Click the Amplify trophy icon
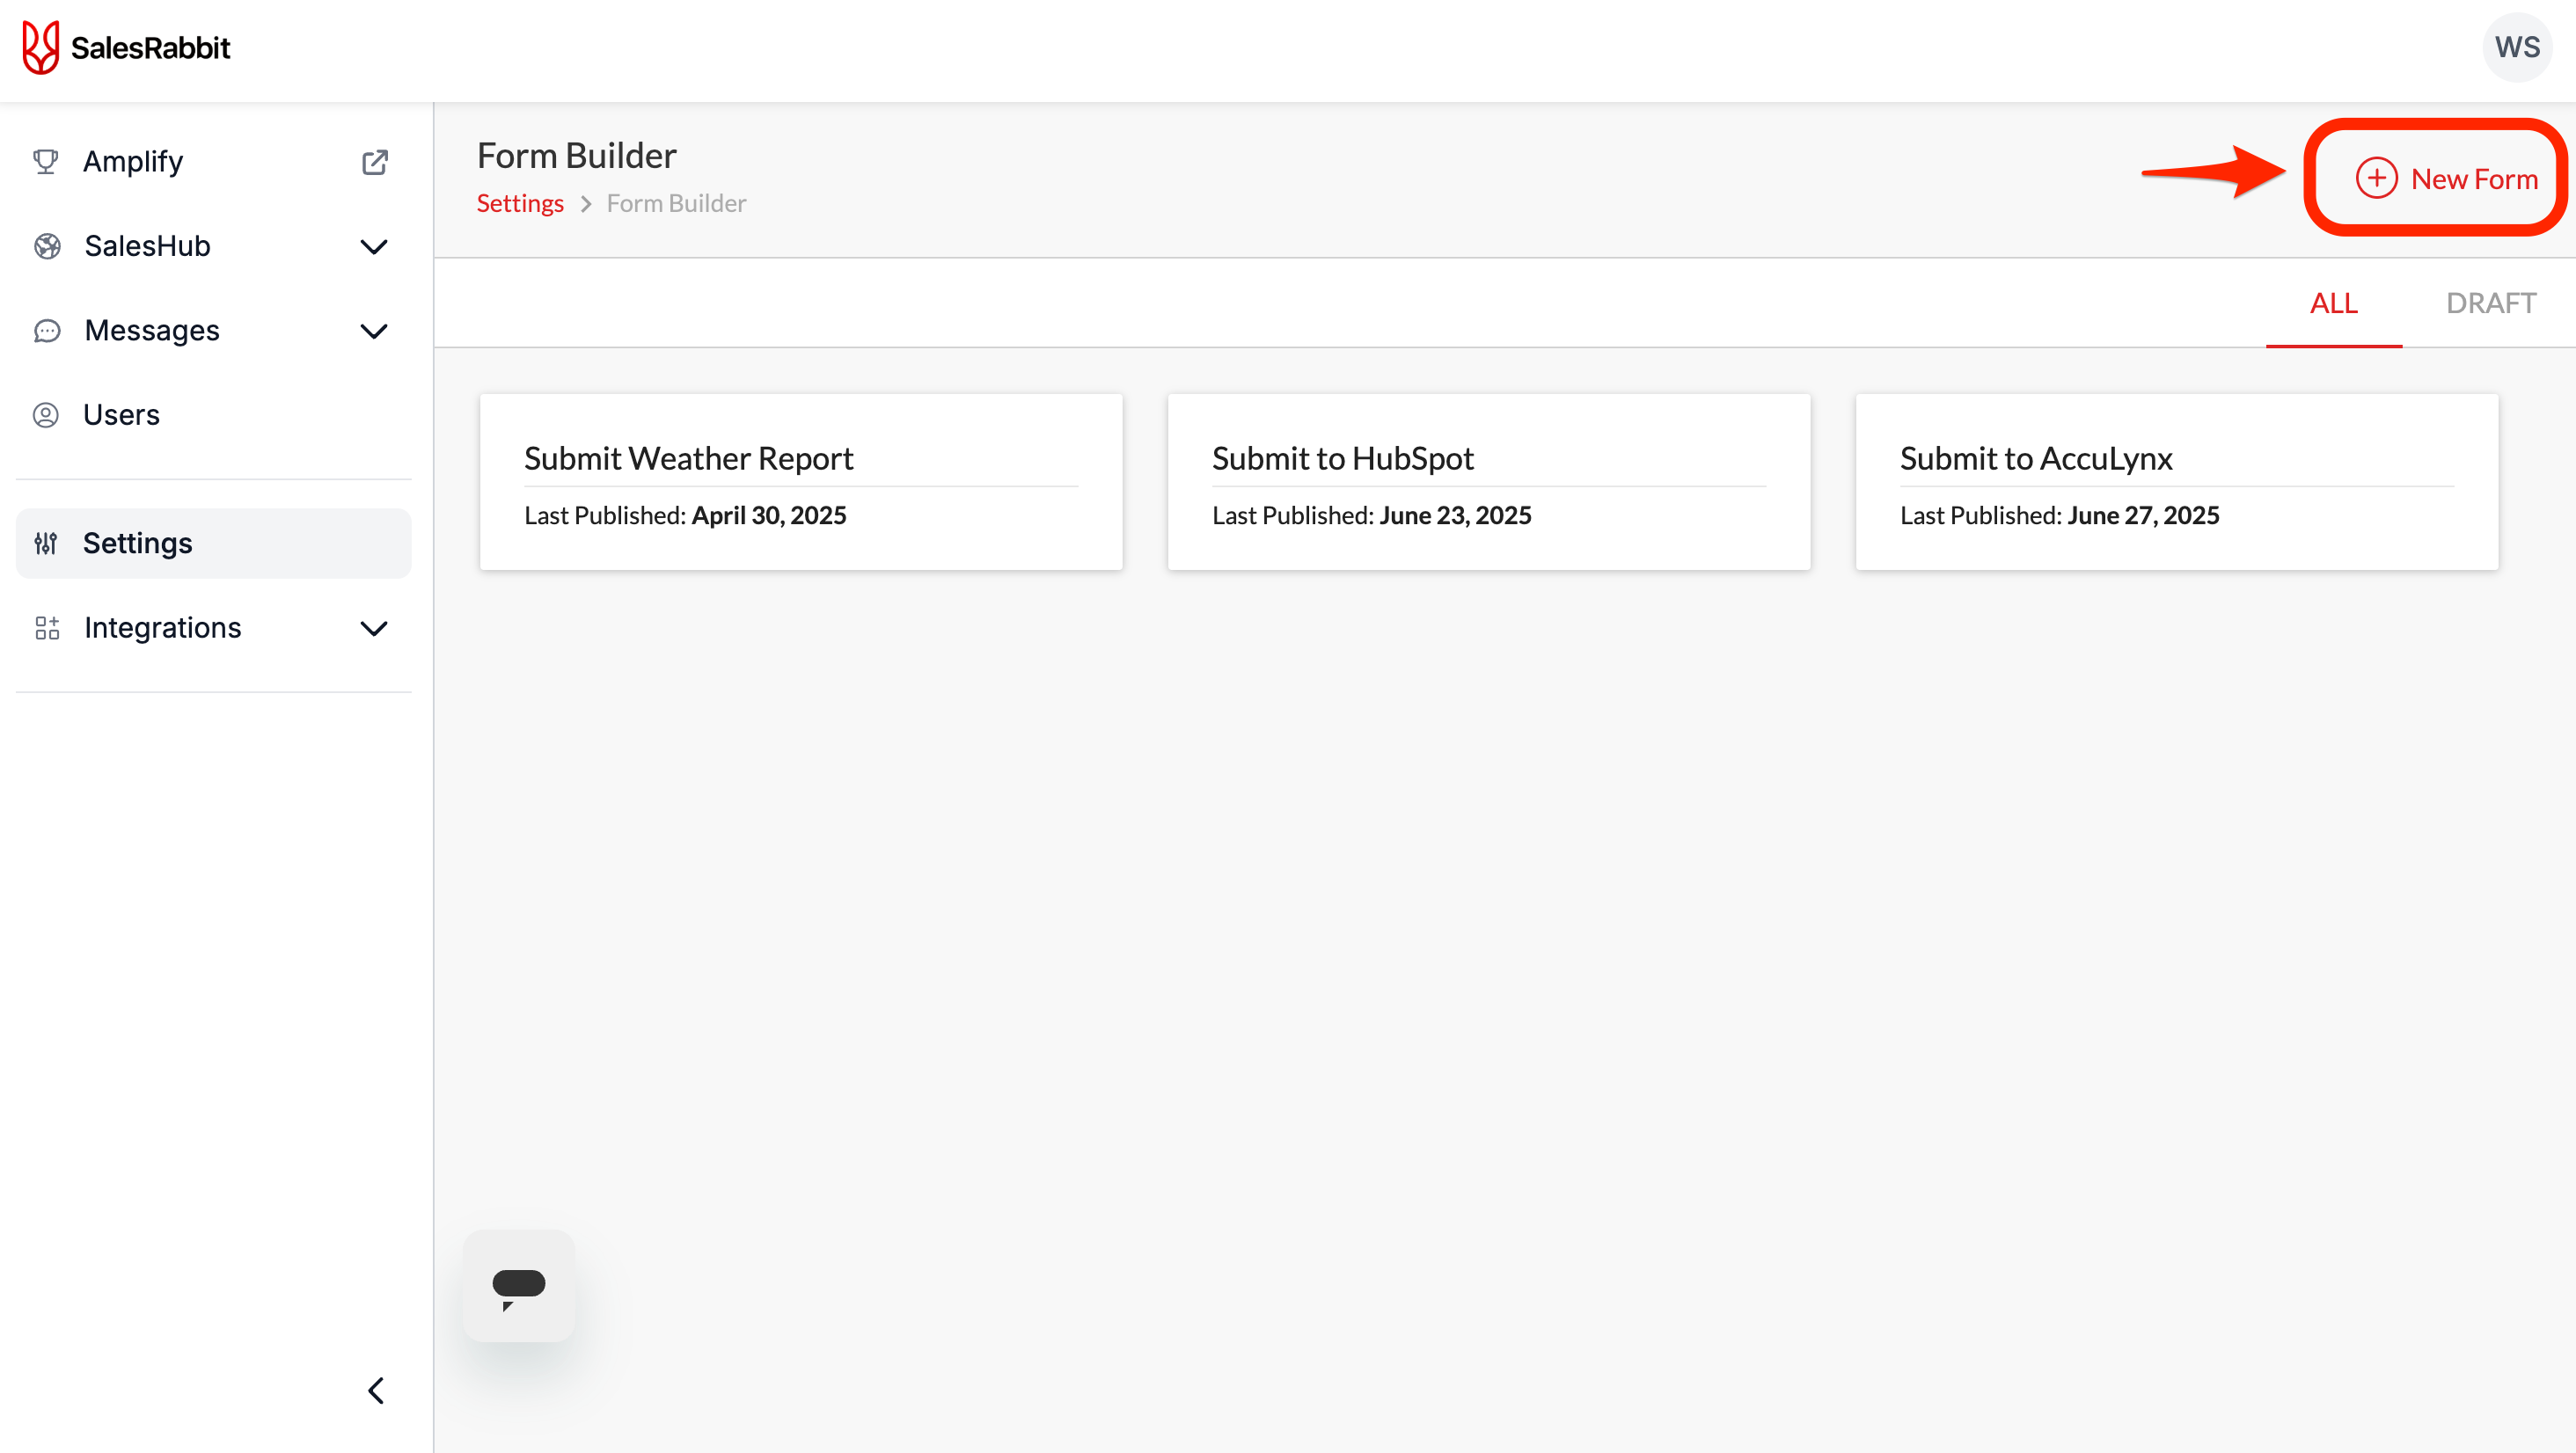2576x1453 pixels. click(46, 161)
